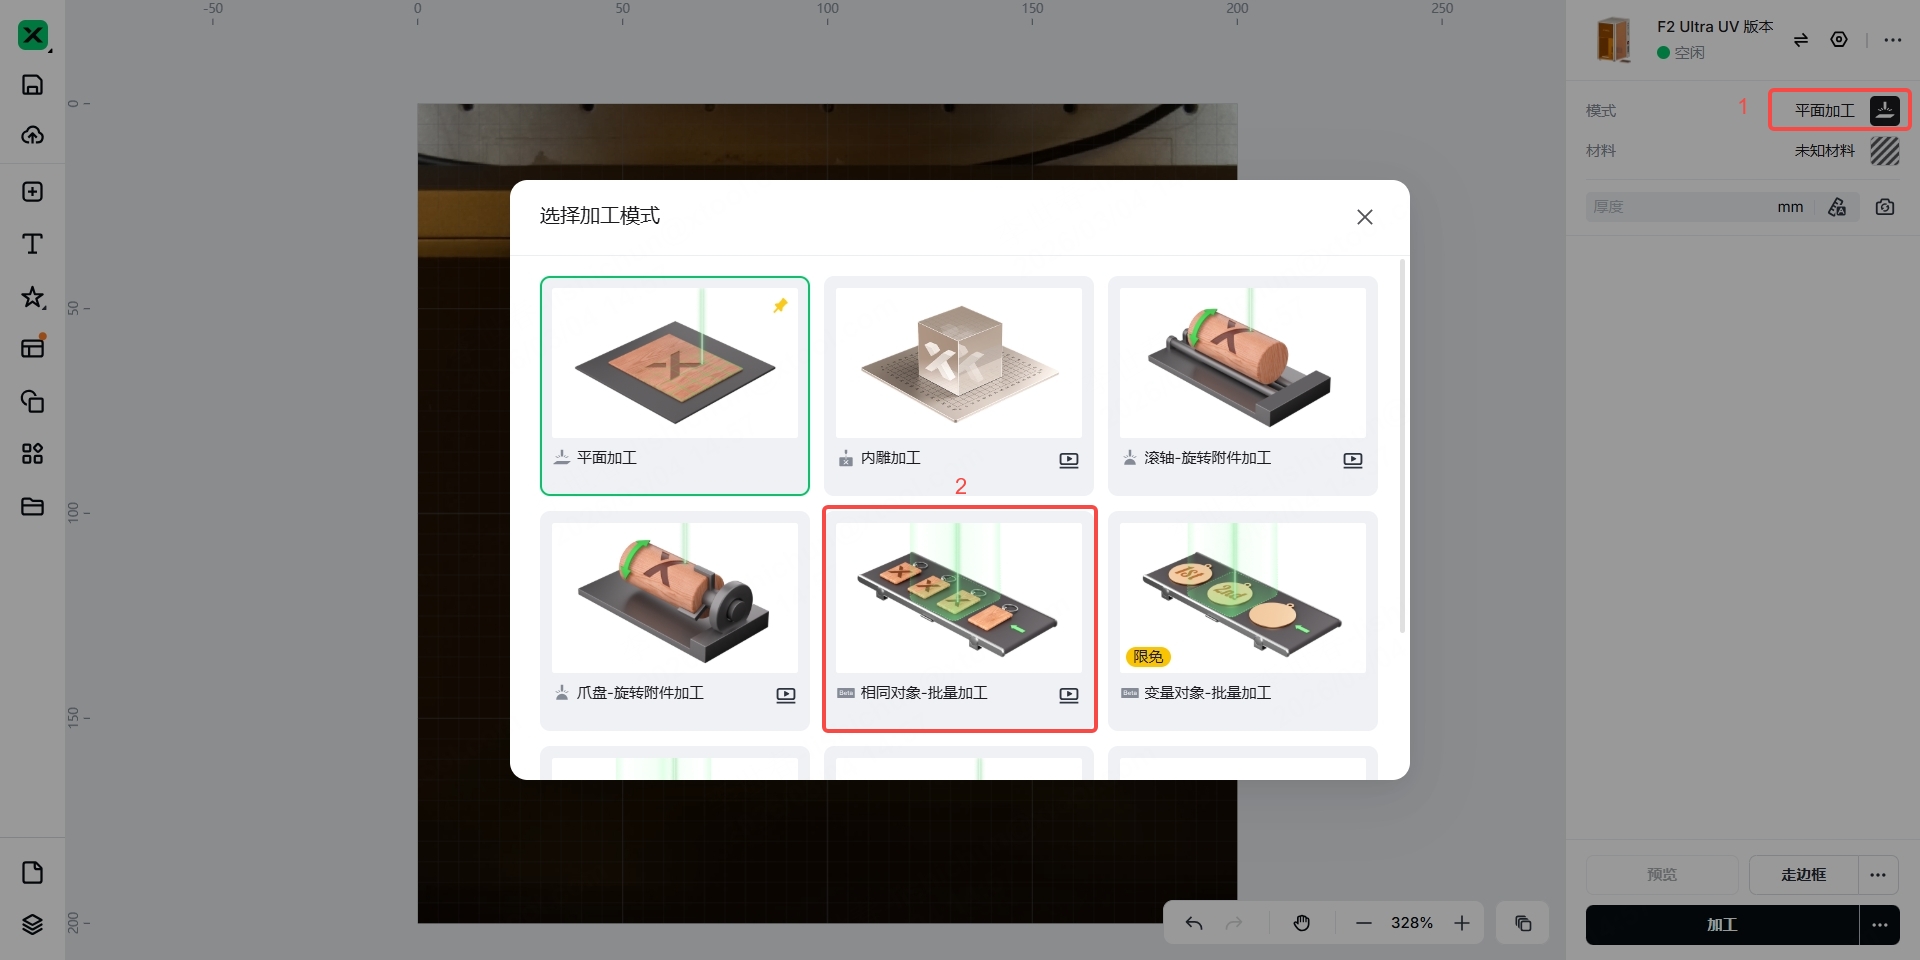This screenshot has width=1920, height=960.
Task: Close the 选择加工模式 dialog
Action: 1365,217
